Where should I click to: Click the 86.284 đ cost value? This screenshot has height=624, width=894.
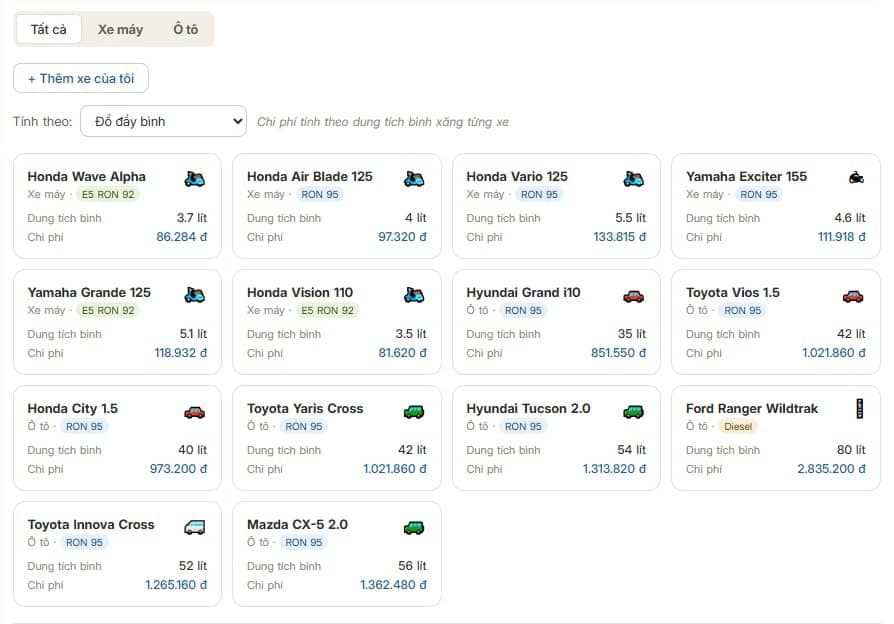point(182,237)
